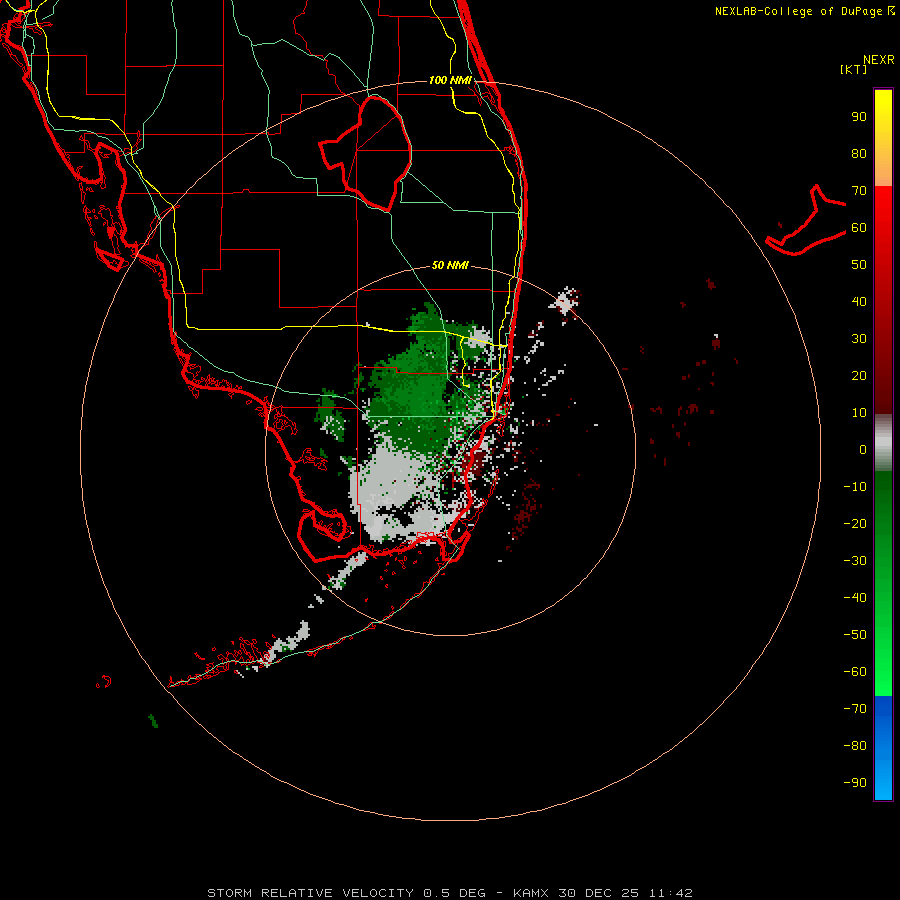Click the 40 value on the velocity scale
The width and height of the screenshot is (900, 900).
click(859, 302)
